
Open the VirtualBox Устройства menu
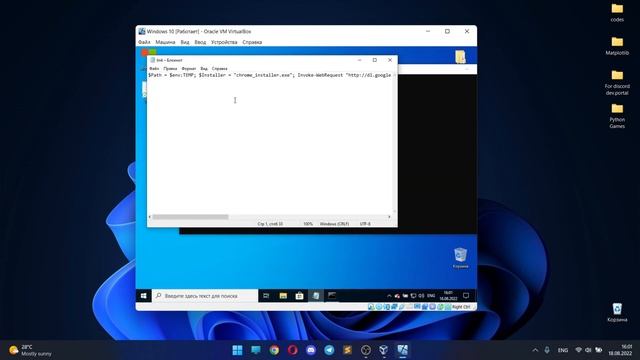pos(224,42)
